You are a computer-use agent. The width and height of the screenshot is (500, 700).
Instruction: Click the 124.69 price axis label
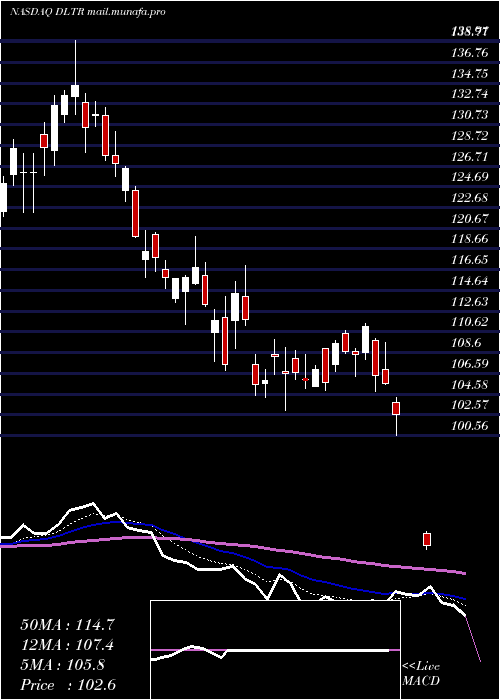tap(469, 177)
